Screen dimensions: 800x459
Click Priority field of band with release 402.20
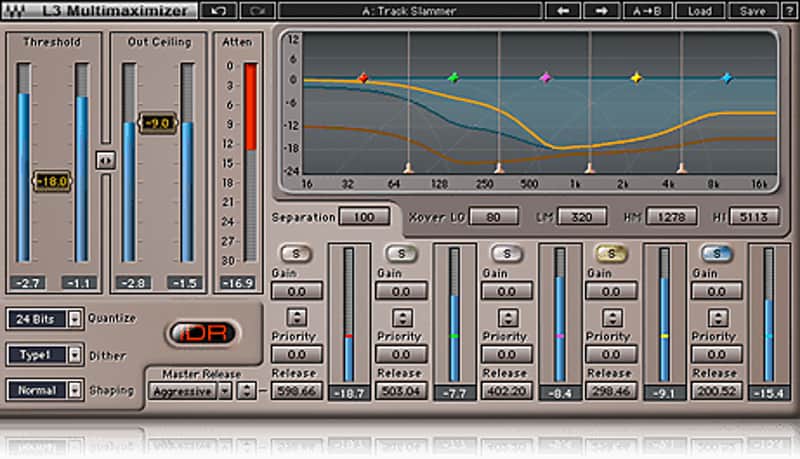[507, 354]
